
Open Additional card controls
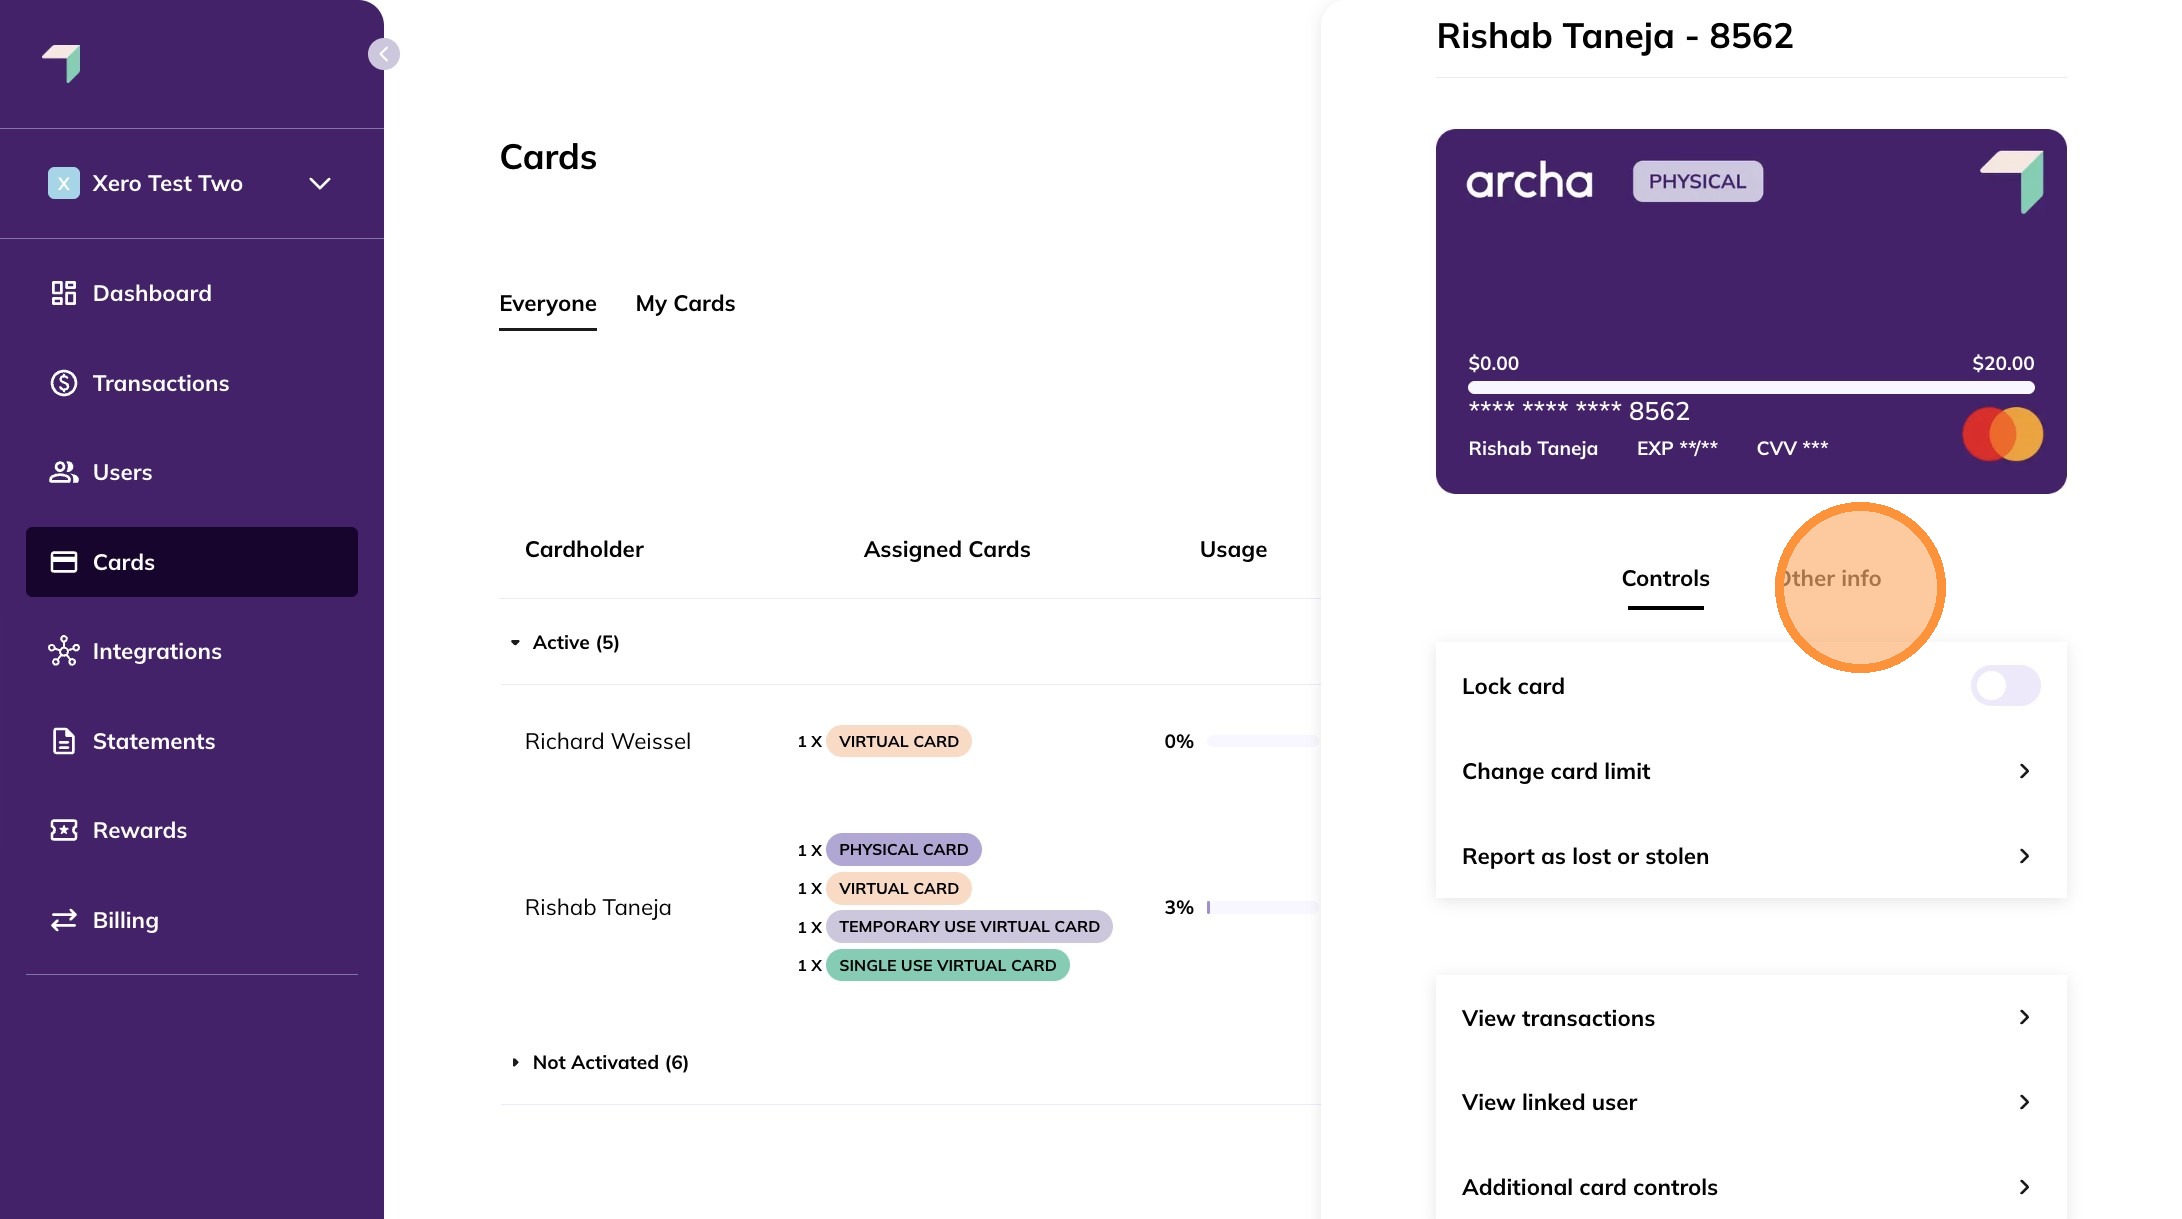pos(1750,1187)
